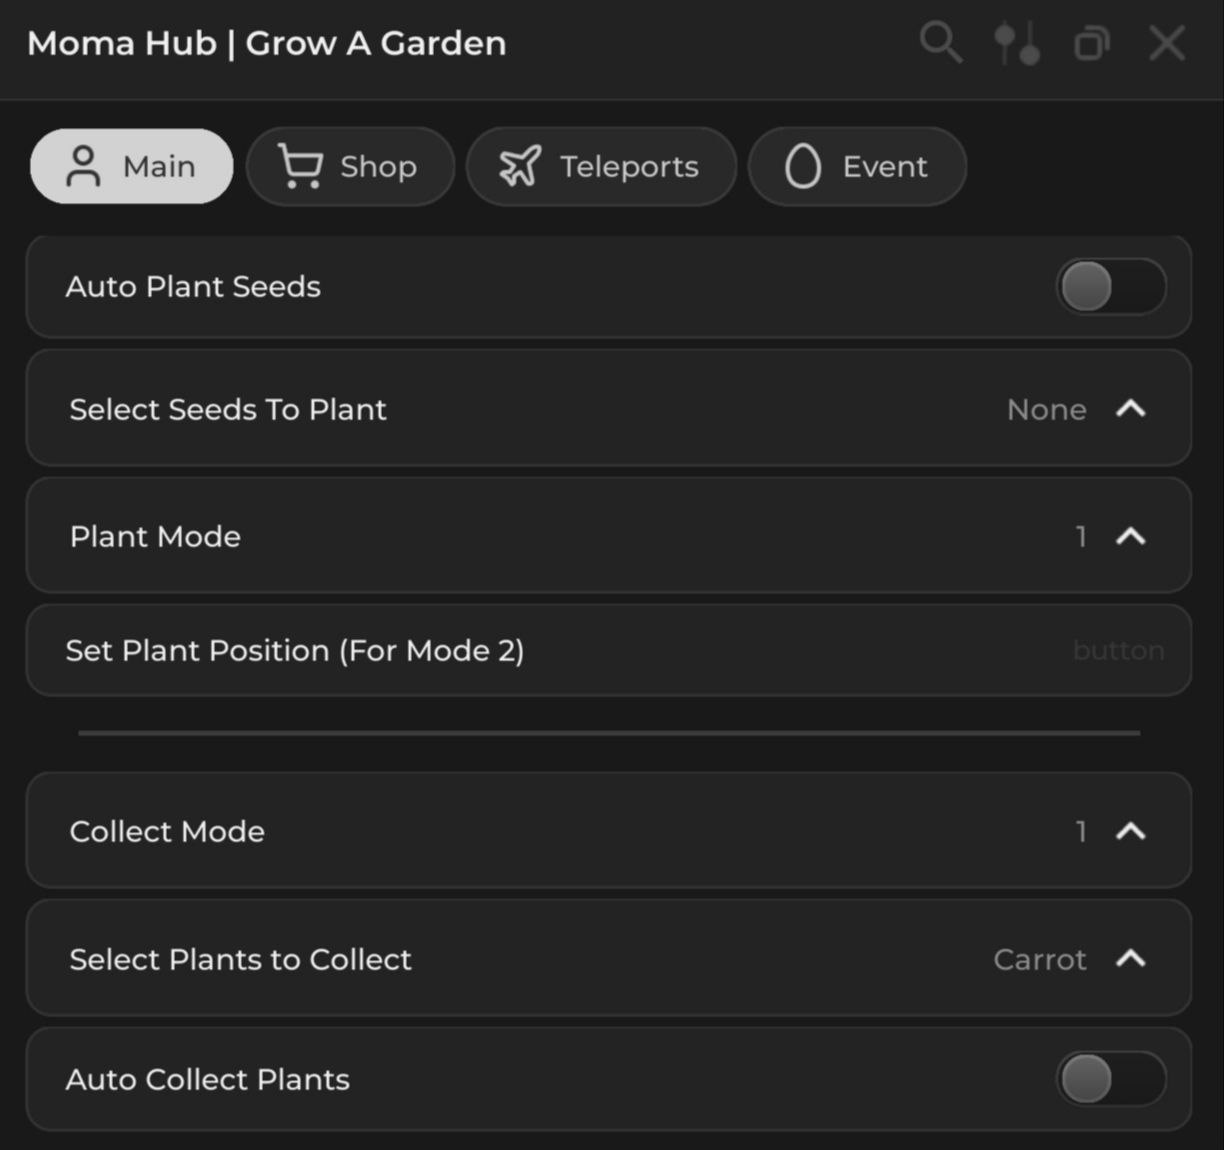
Task: Click the None value for seeds
Action: 1046,410
